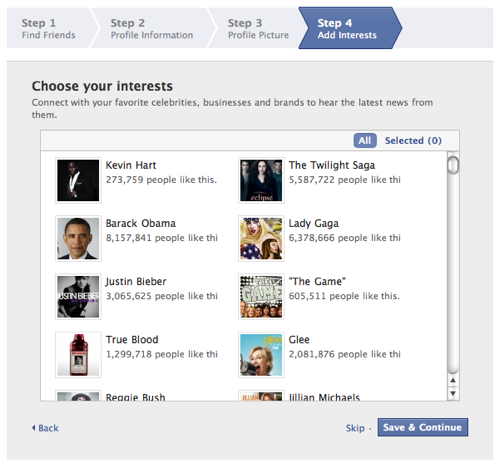
Task: Click the scrollbar down arrow
Action: tap(453, 393)
